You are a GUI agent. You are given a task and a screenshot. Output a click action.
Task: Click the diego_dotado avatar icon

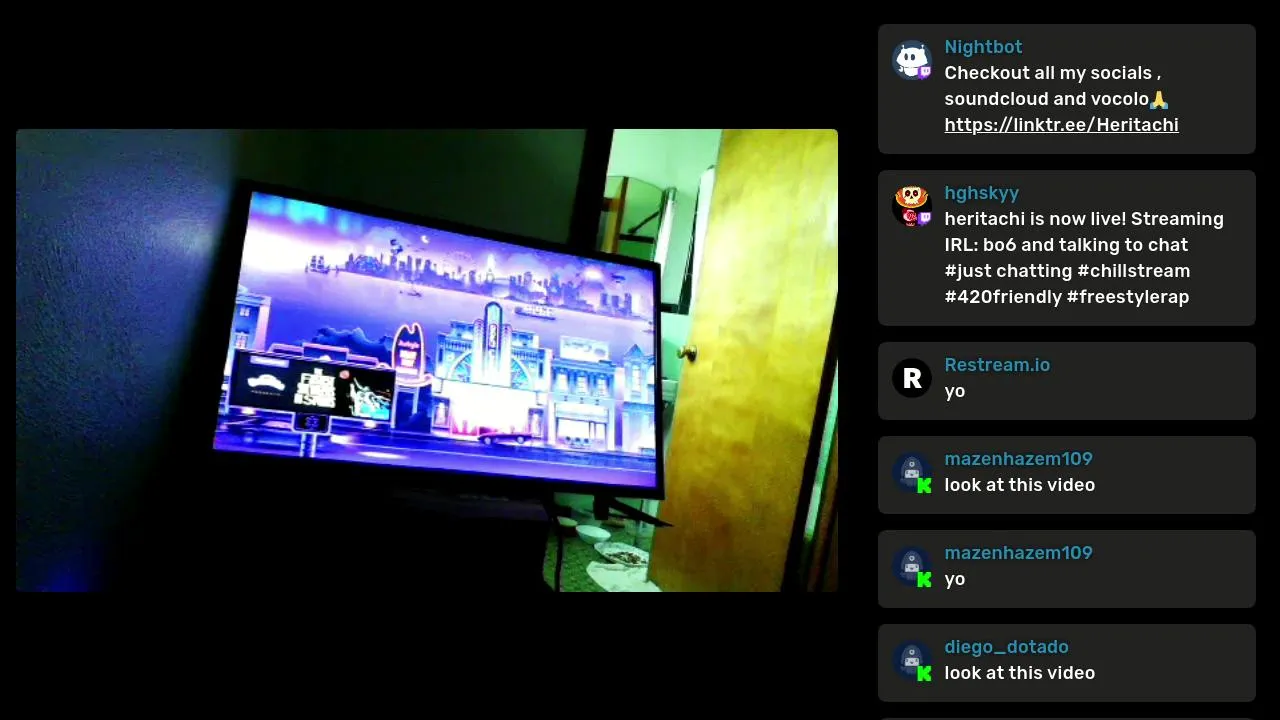[912, 661]
